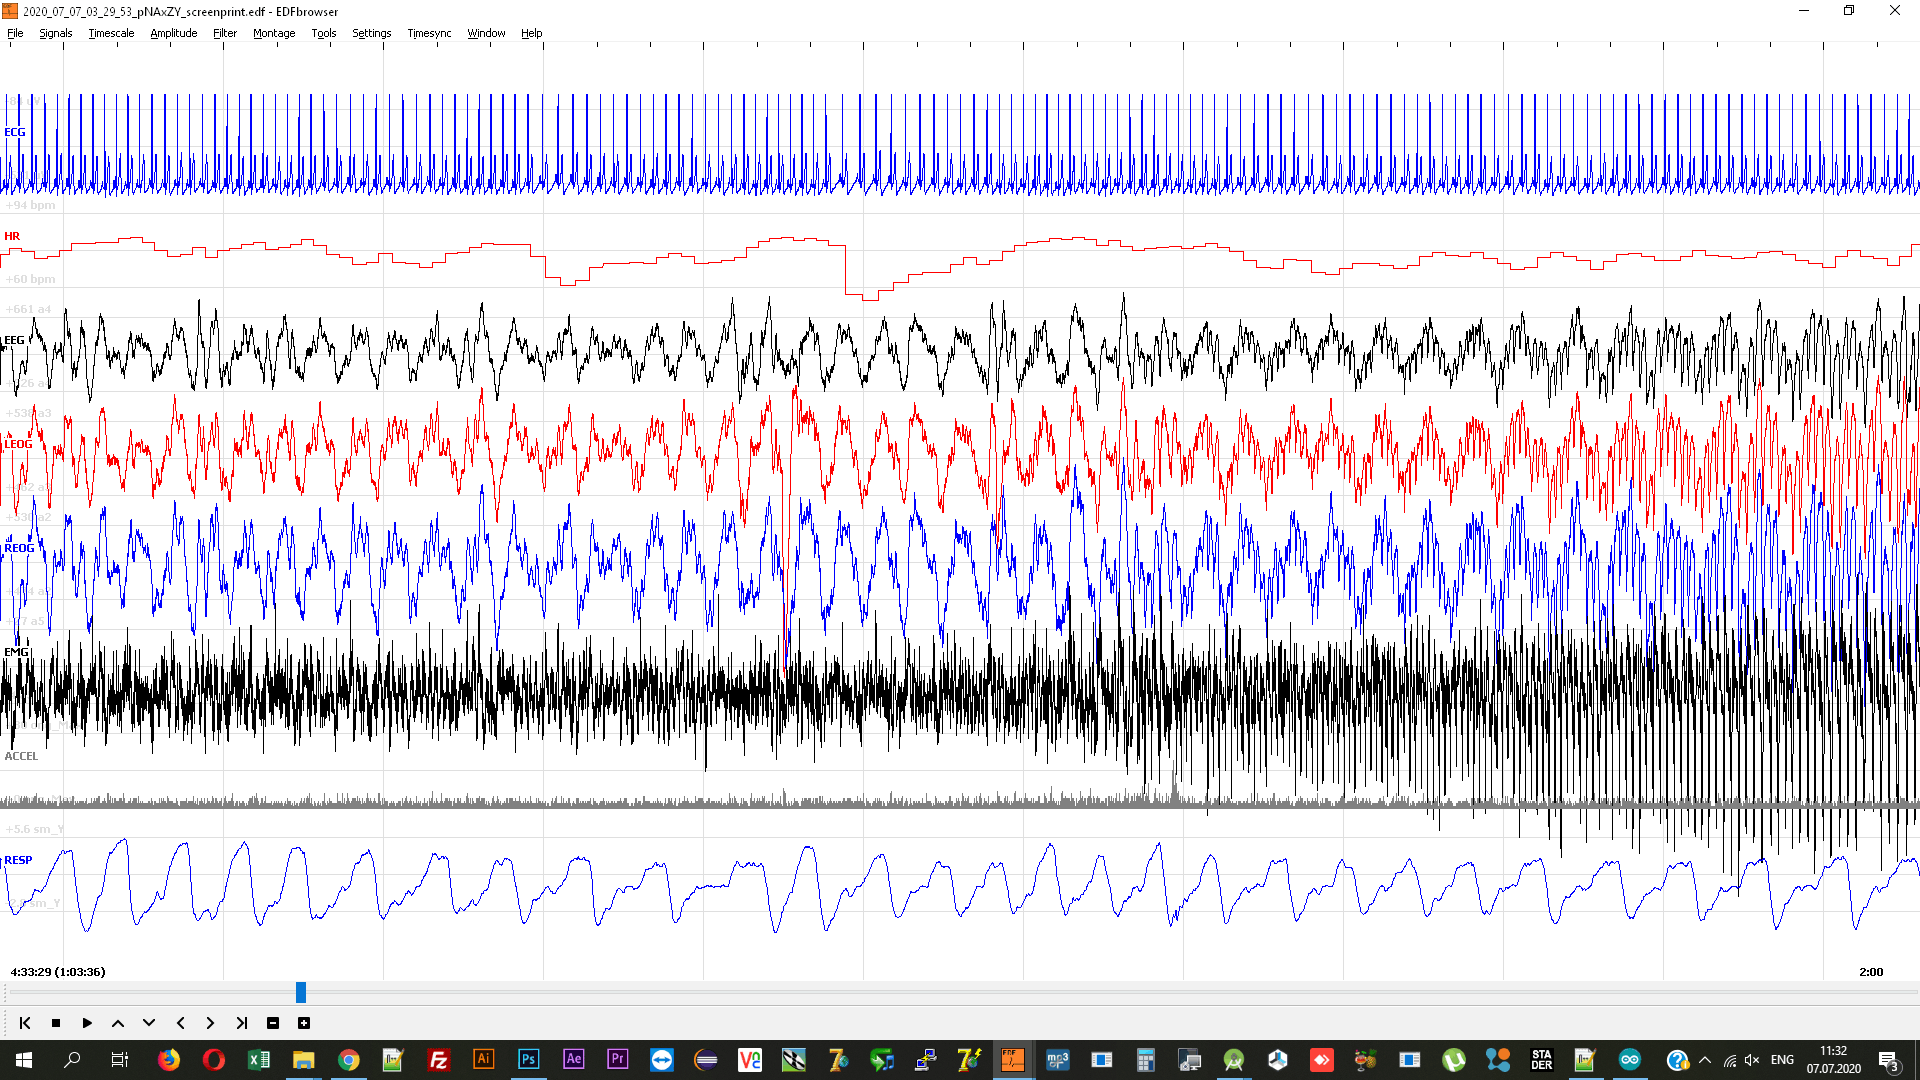
Task: Shift signals up with the up arrow
Action: click(x=118, y=1023)
